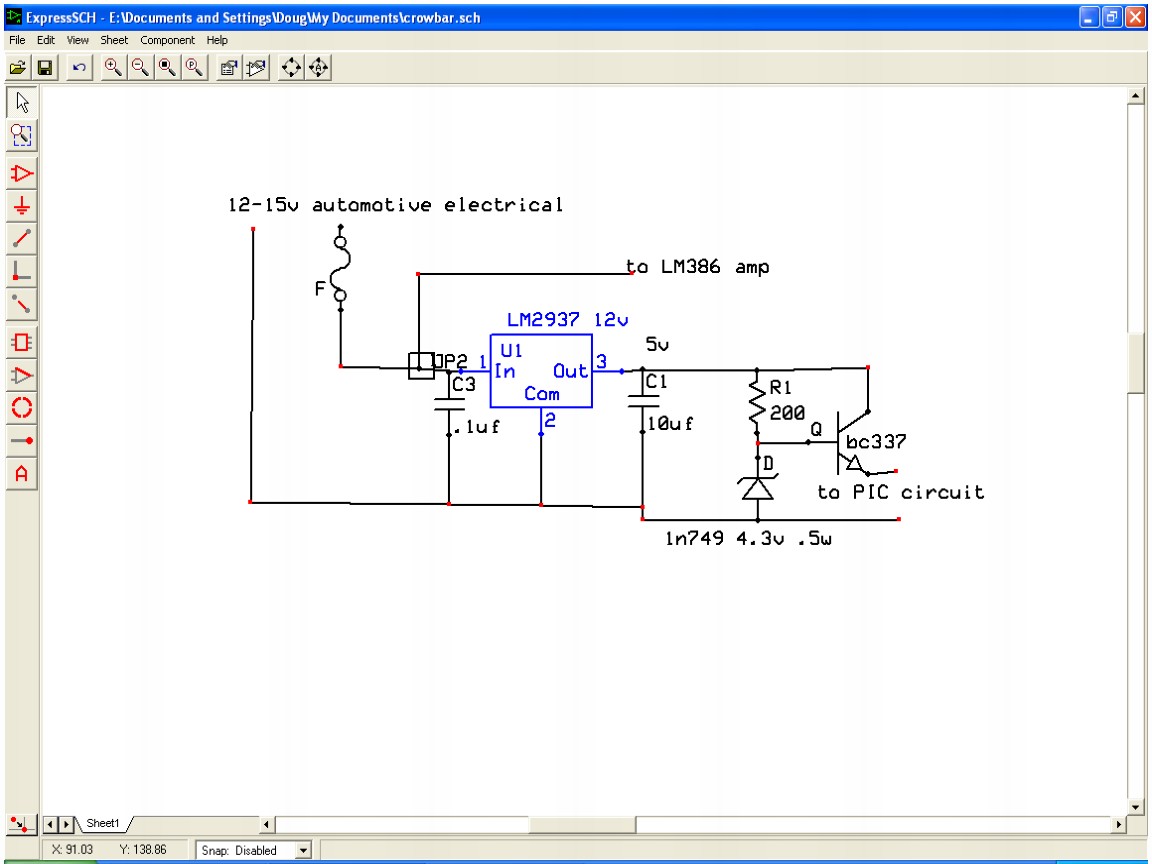The height and width of the screenshot is (864, 1152).
Task: Undo the last action
Action: coord(79,68)
